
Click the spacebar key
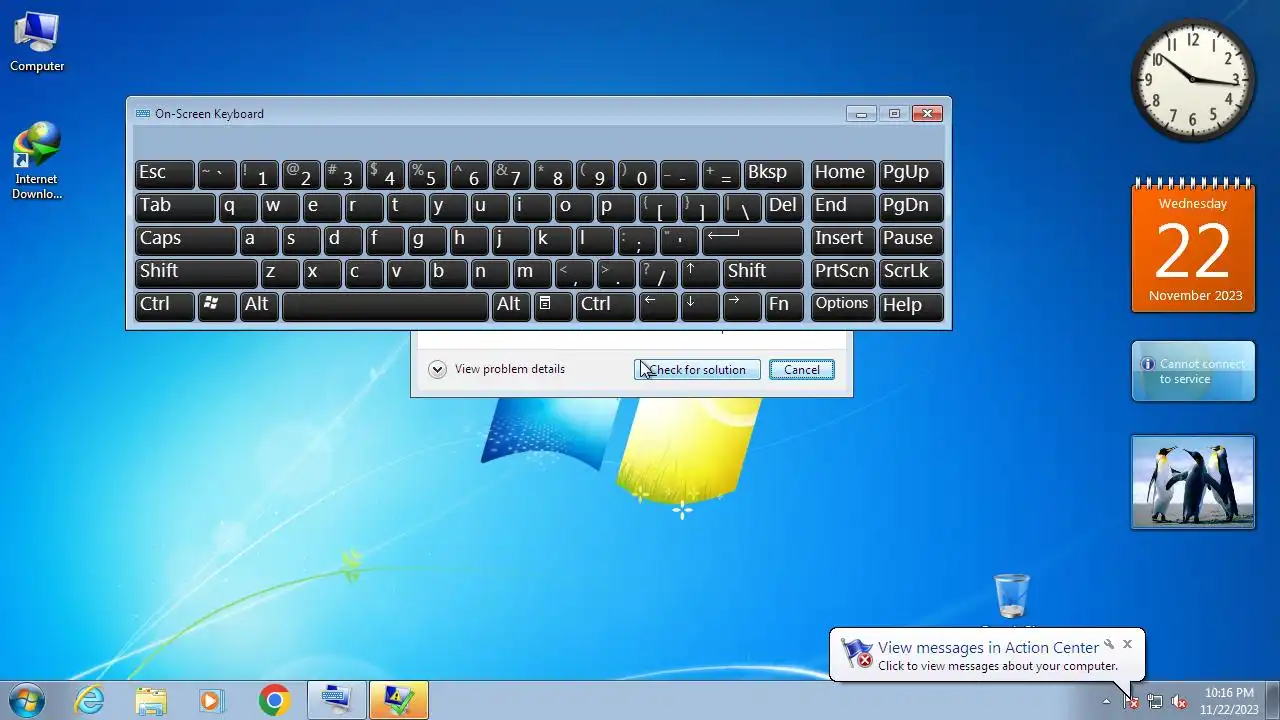(x=385, y=305)
